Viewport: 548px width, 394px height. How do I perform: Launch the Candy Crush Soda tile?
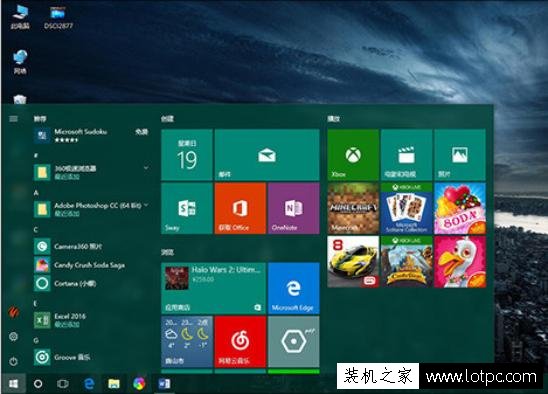460,208
